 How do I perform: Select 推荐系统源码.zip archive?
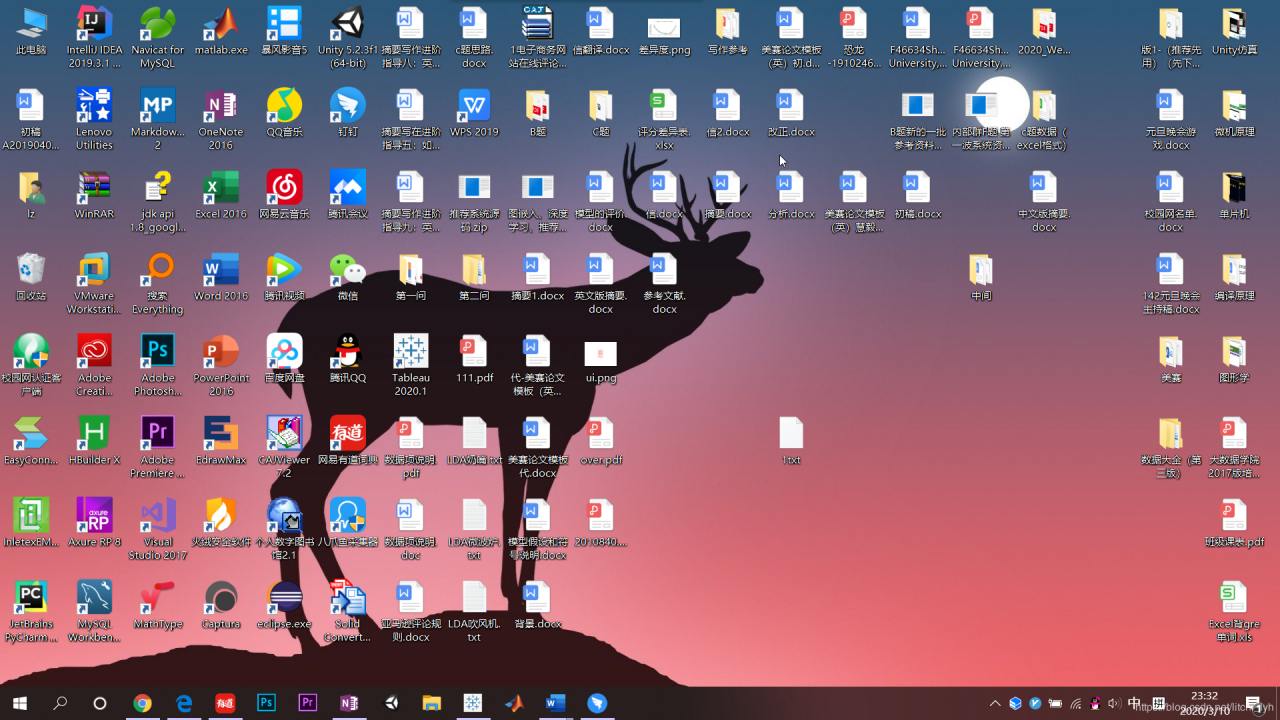(474, 201)
